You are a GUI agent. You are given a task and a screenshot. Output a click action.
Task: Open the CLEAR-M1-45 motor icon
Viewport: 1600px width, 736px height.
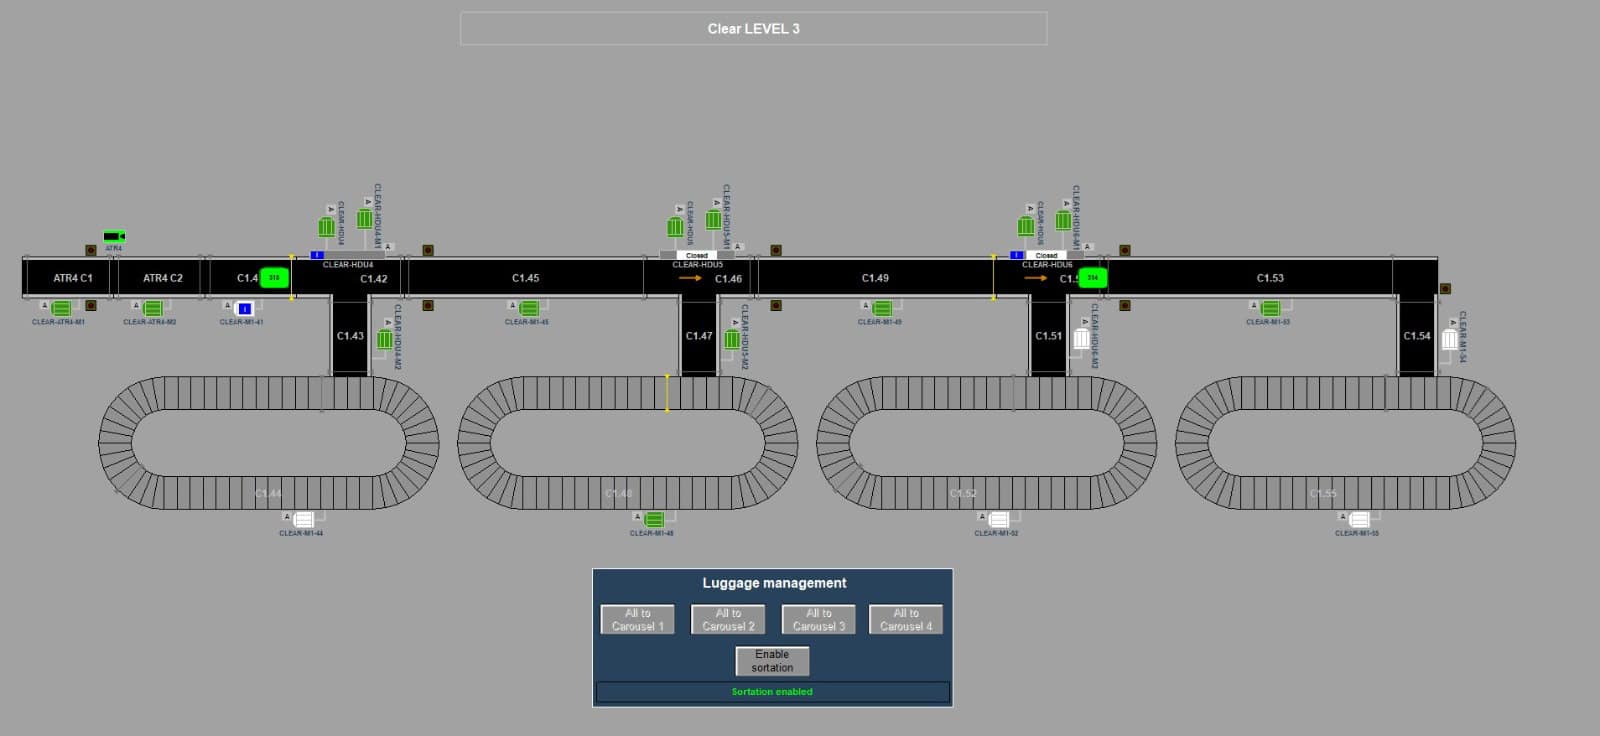529,308
